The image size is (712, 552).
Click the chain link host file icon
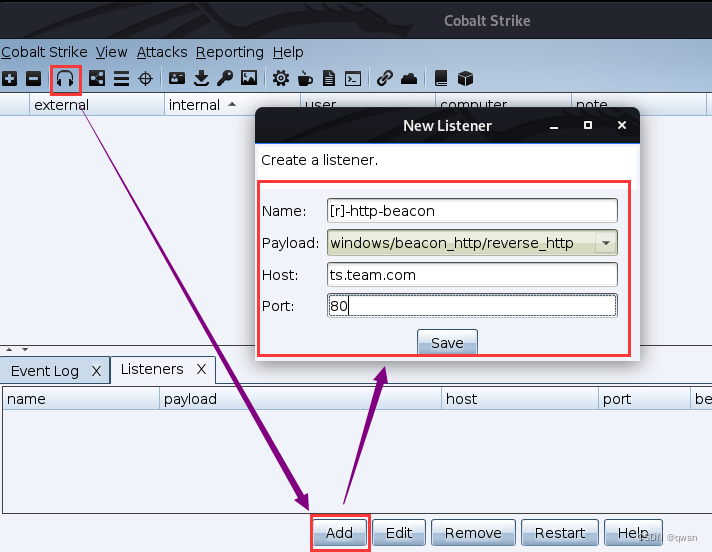pos(385,79)
